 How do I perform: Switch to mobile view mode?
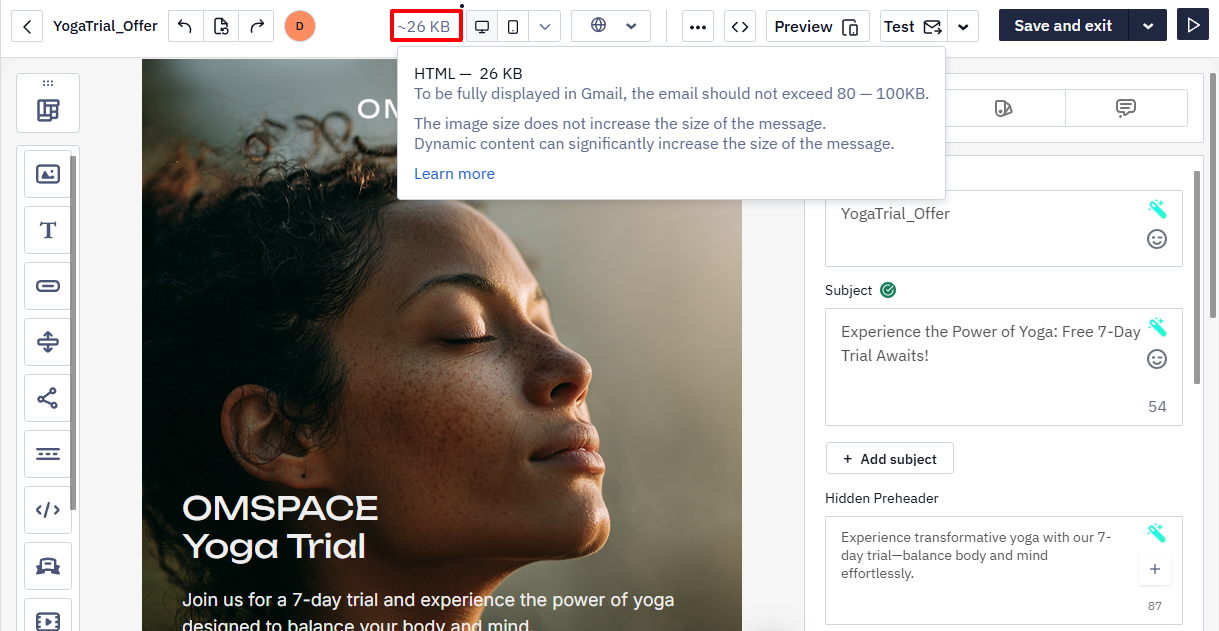(513, 26)
